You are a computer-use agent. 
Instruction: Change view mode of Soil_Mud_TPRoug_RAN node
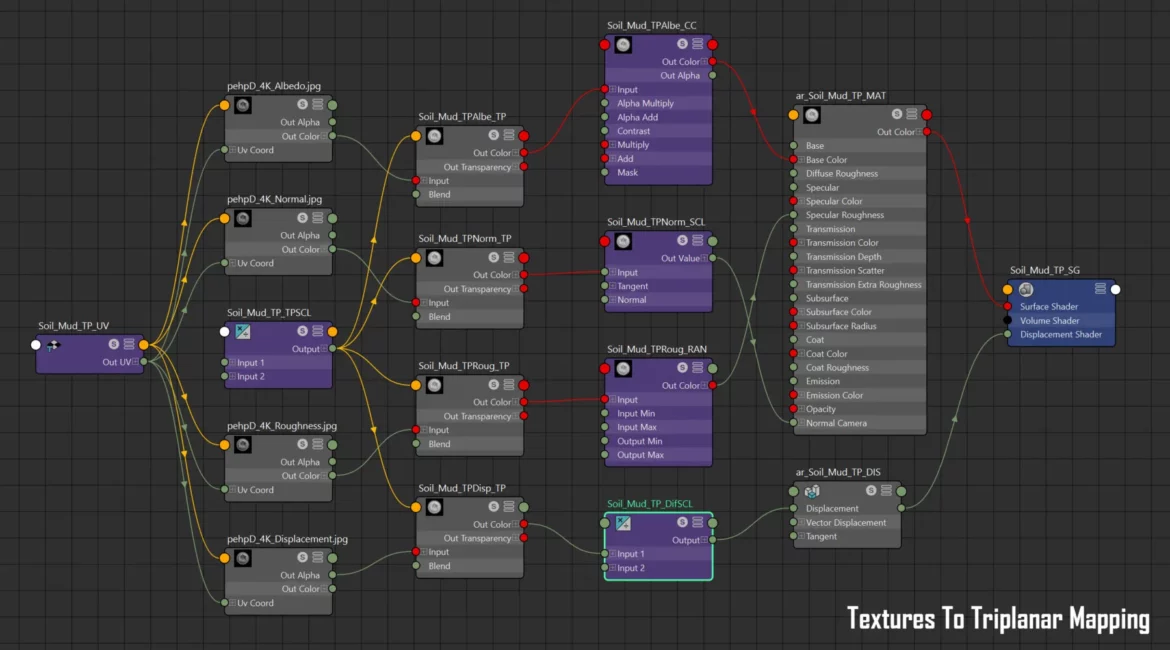tap(697, 368)
